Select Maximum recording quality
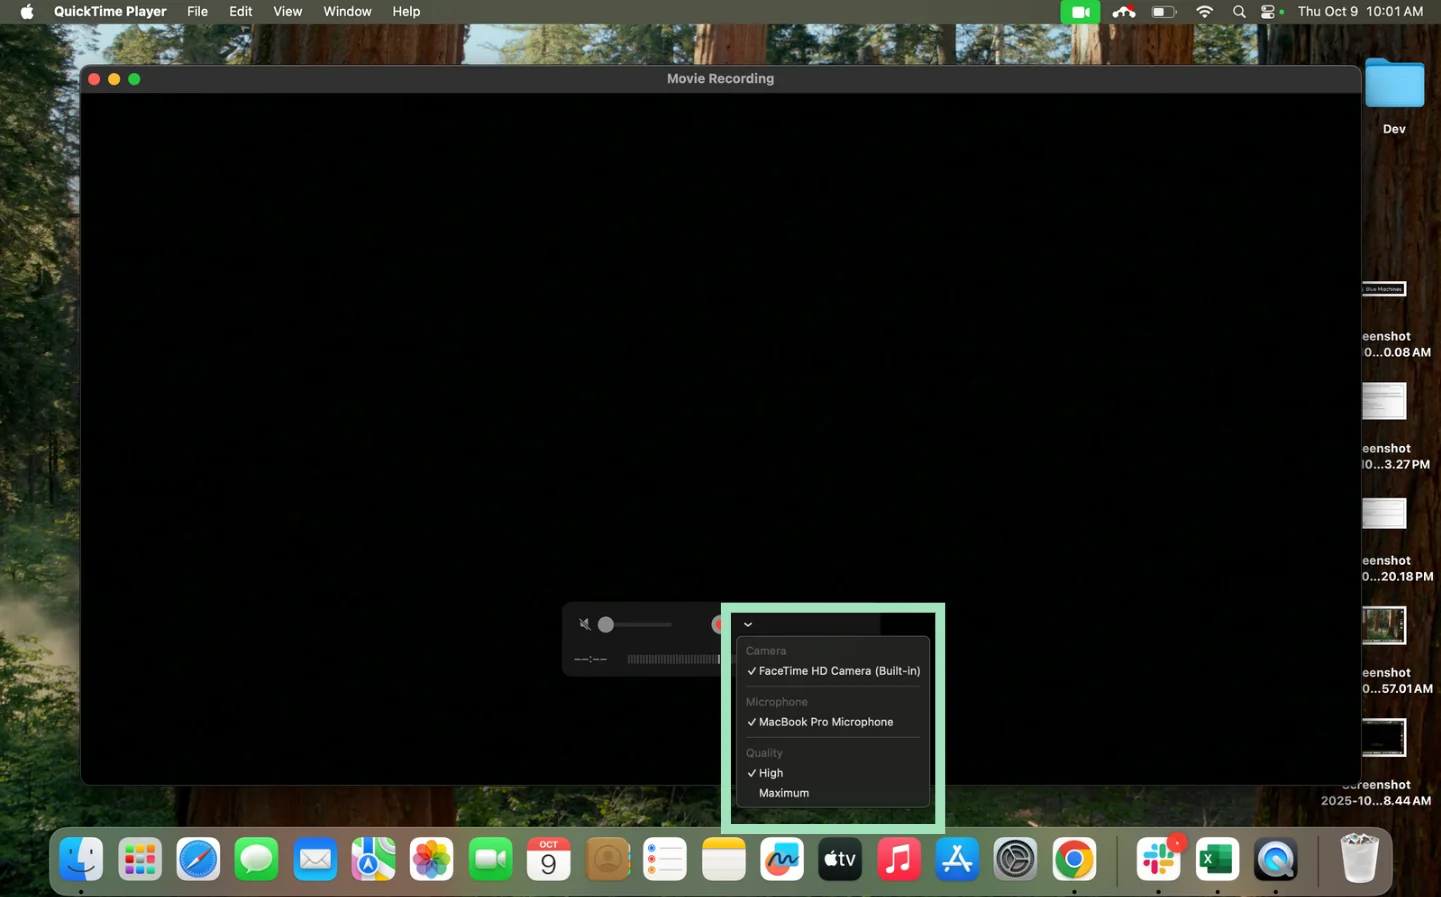This screenshot has height=897, width=1441. (x=784, y=792)
